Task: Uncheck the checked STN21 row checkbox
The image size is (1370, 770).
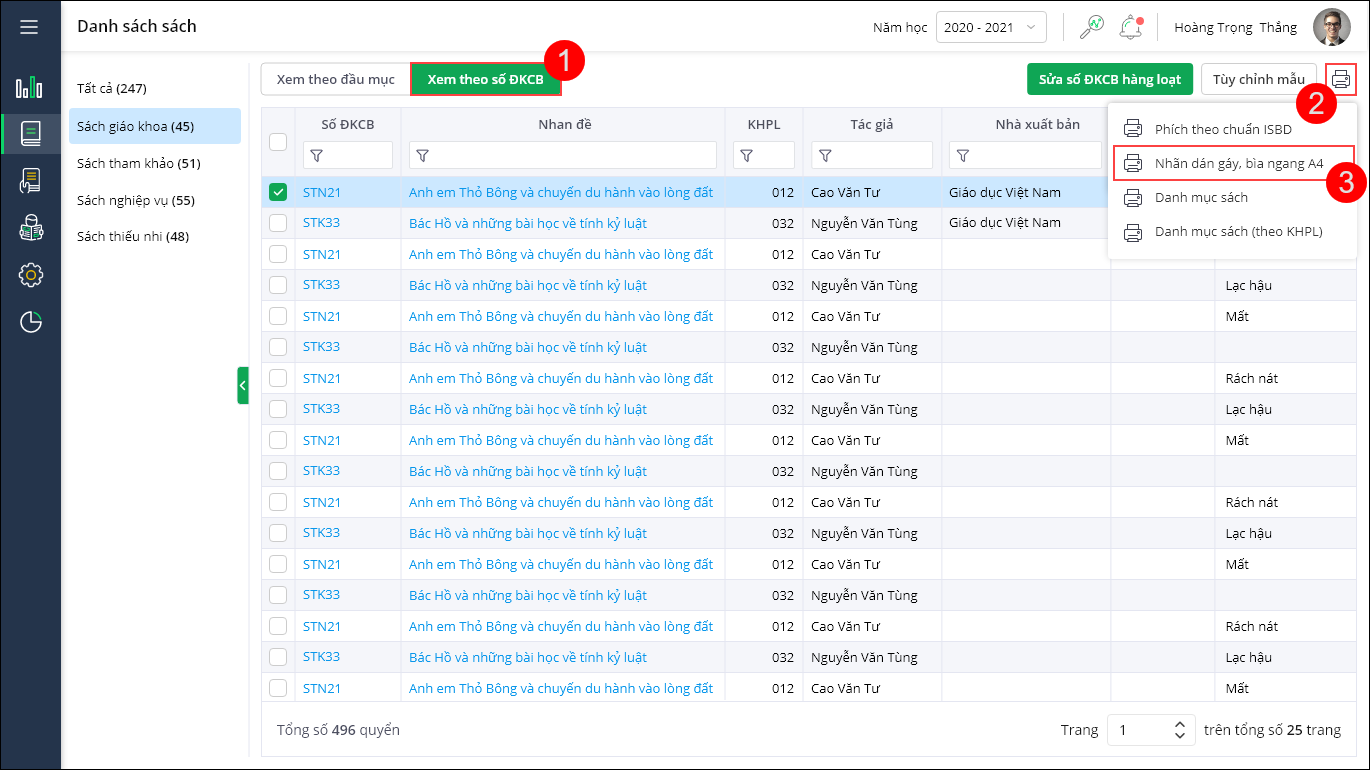Action: [x=278, y=192]
